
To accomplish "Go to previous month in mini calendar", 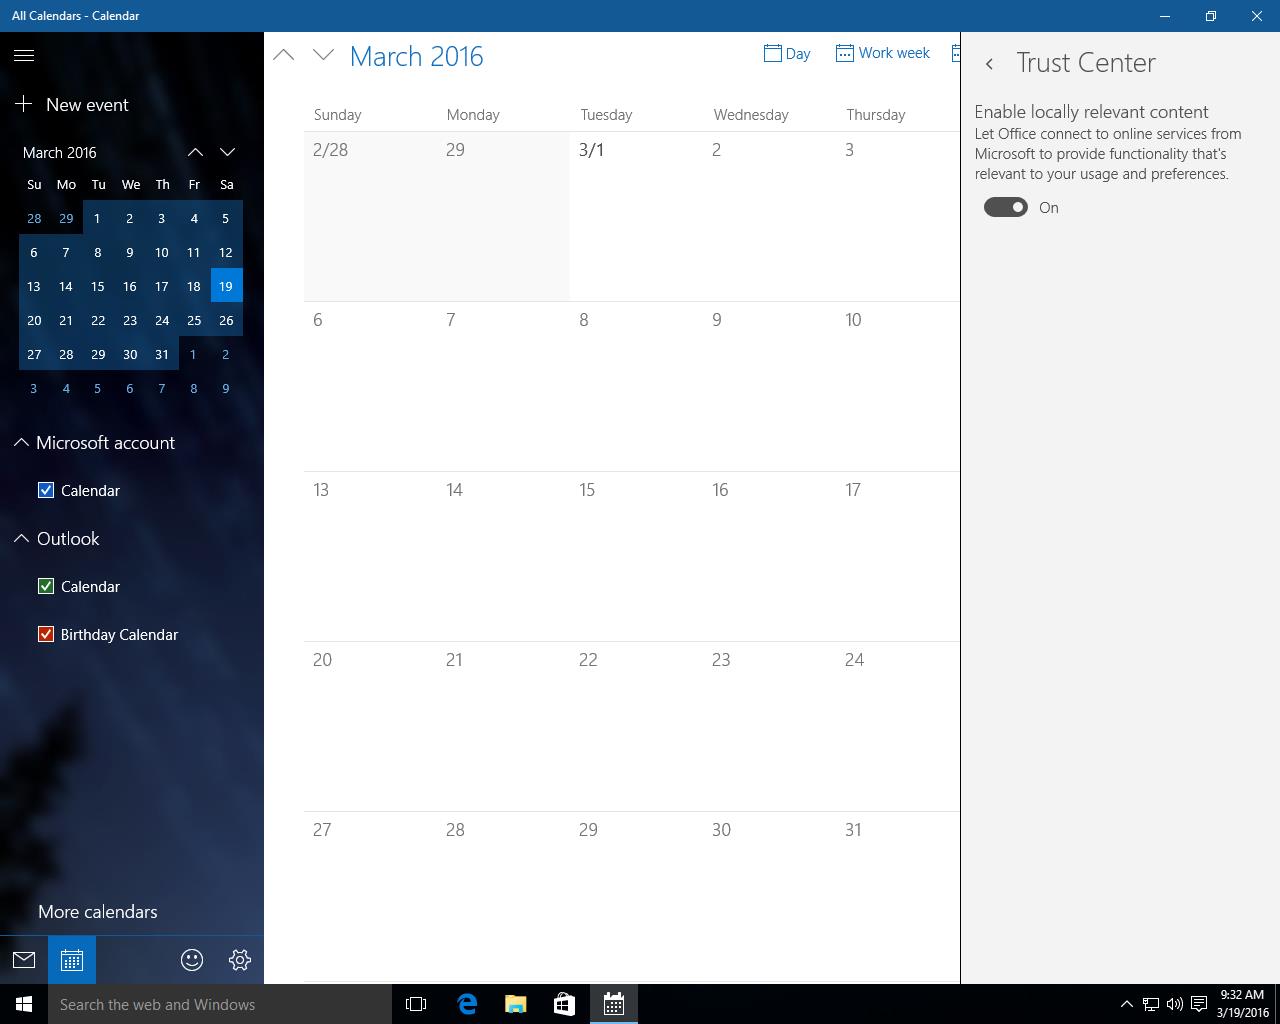I will (x=195, y=152).
